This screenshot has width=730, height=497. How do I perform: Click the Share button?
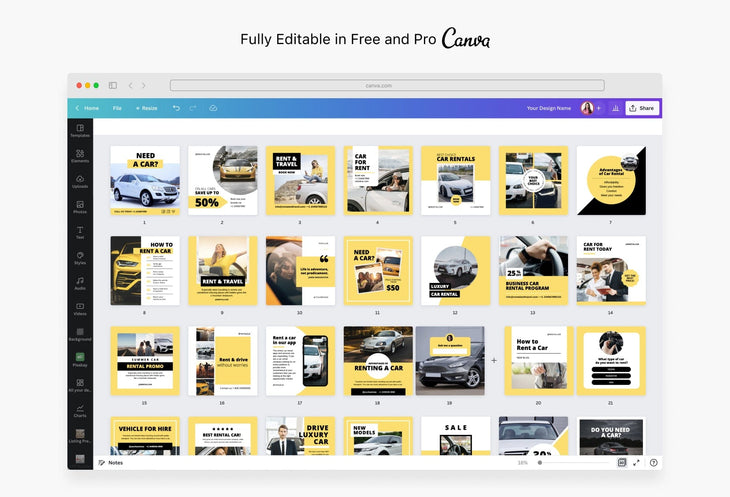click(x=641, y=108)
